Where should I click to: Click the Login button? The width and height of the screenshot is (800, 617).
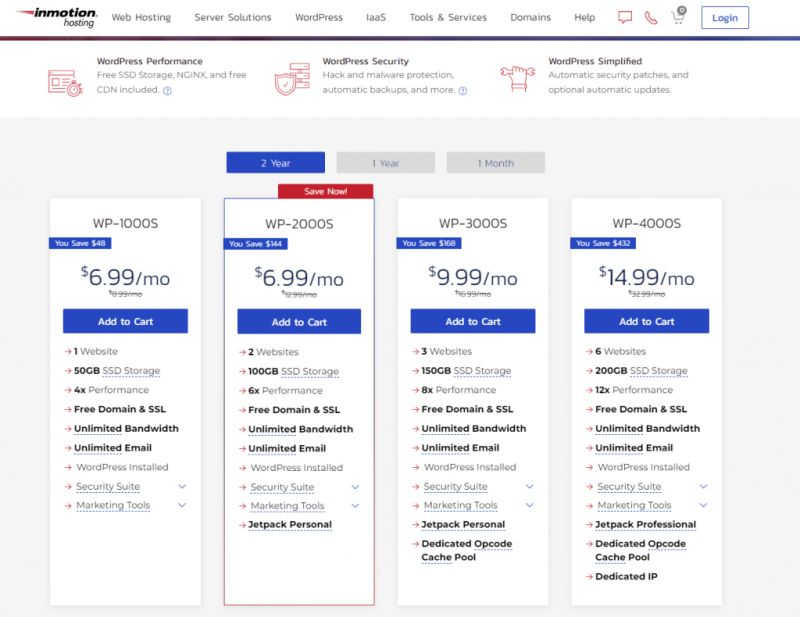tap(724, 18)
